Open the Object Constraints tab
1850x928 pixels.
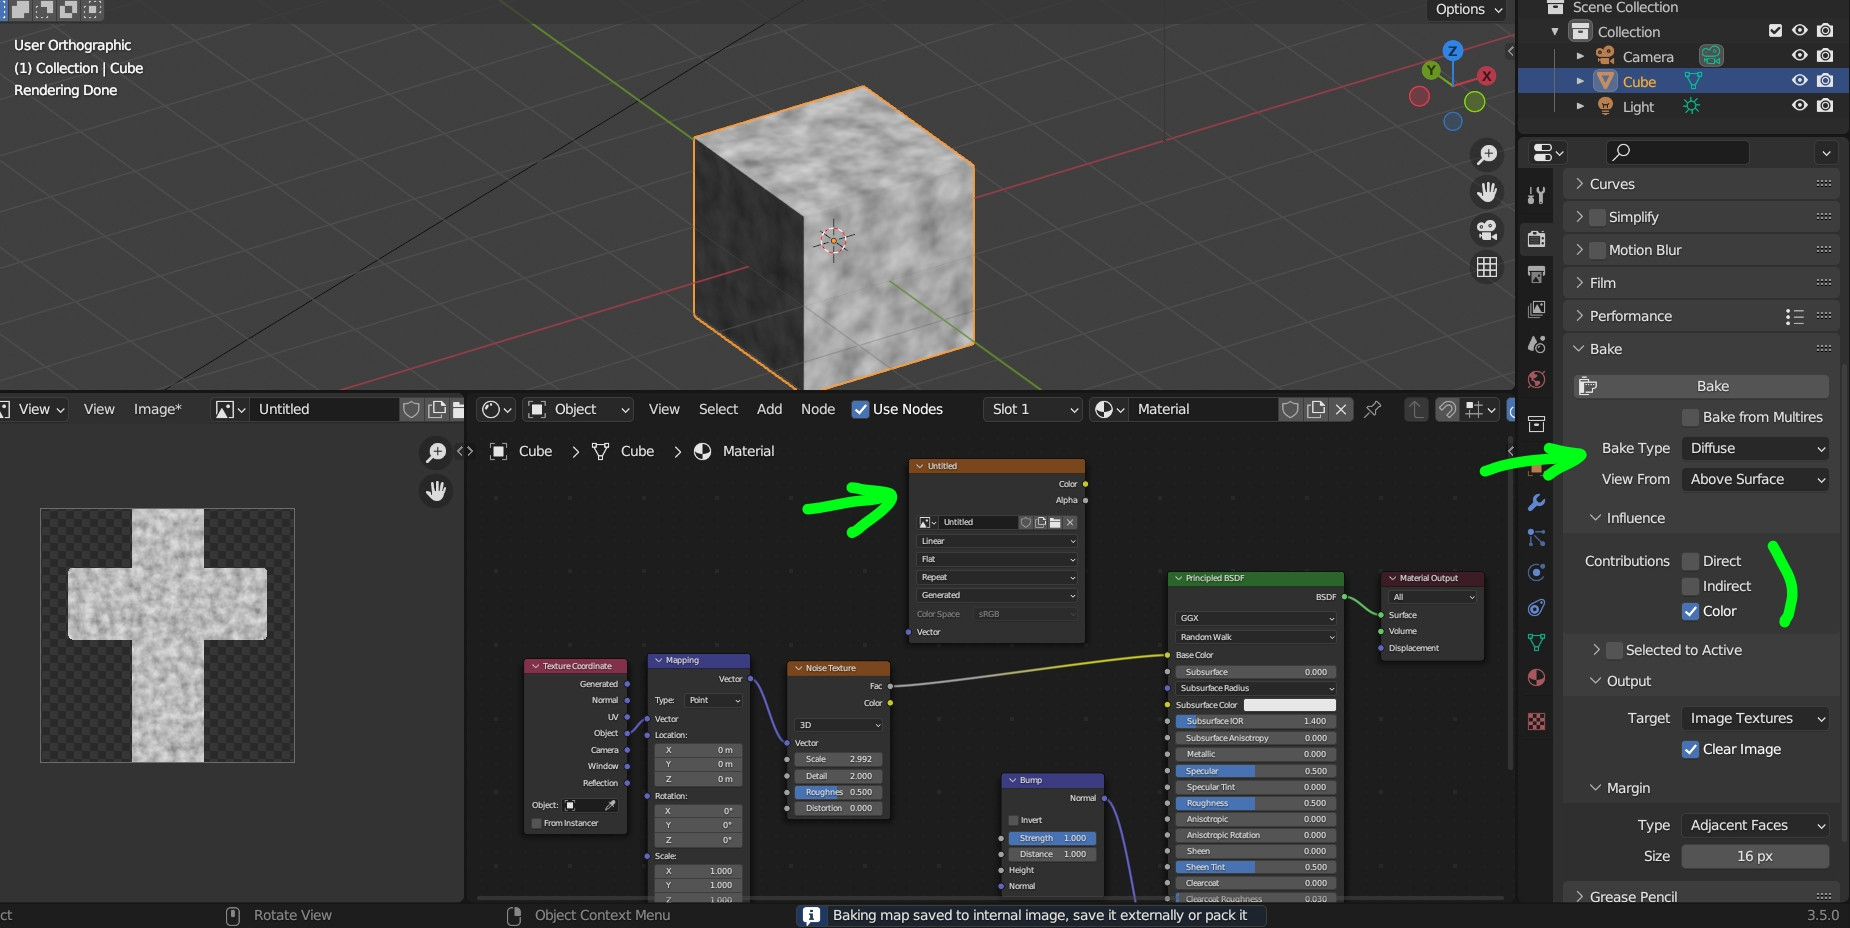[x=1537, y=607]
